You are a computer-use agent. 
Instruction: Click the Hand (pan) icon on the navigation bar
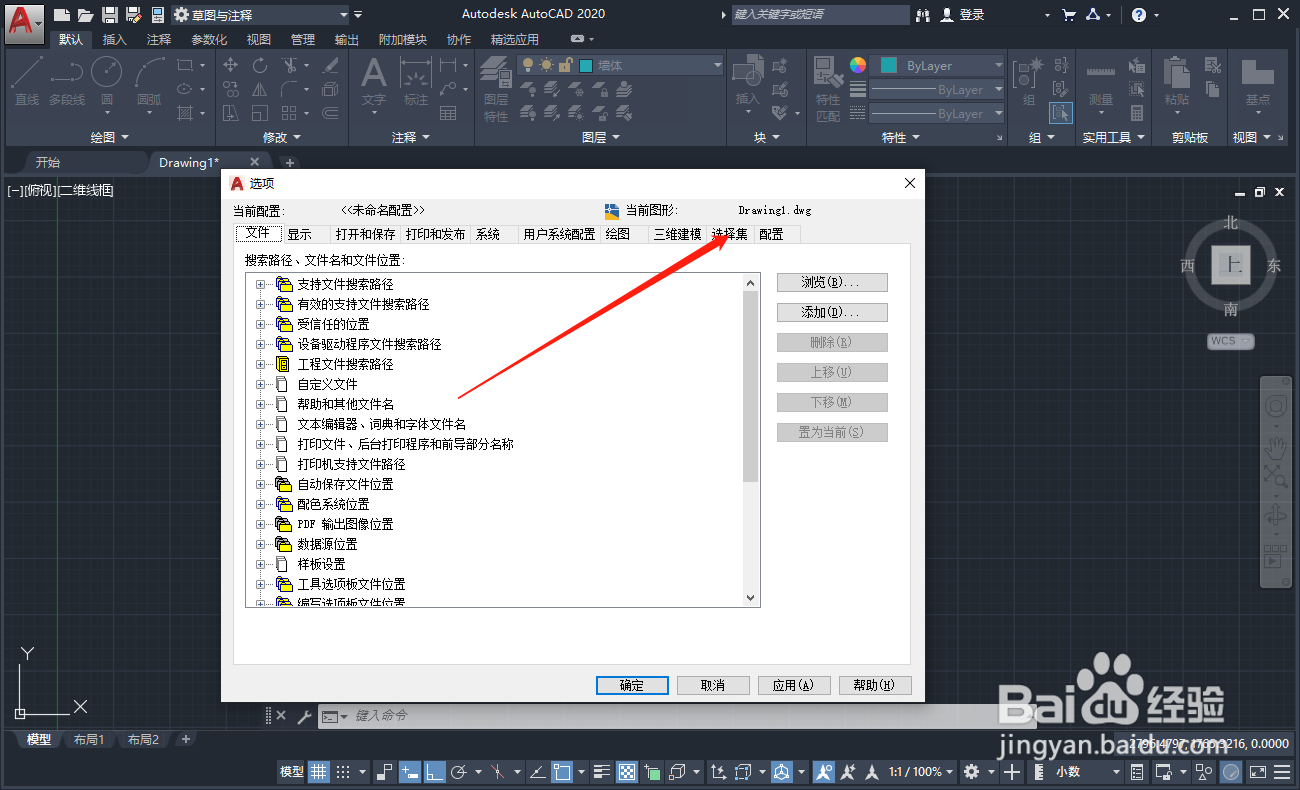(x=1276, y=446)
